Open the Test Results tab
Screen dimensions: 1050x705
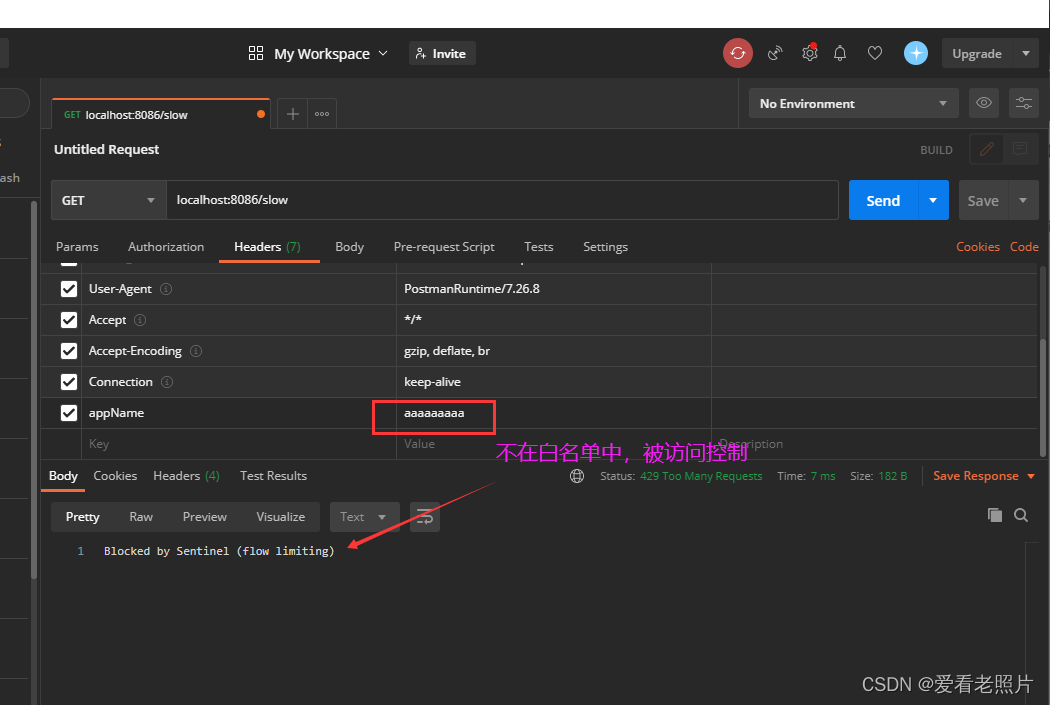[x=273, y=476]
